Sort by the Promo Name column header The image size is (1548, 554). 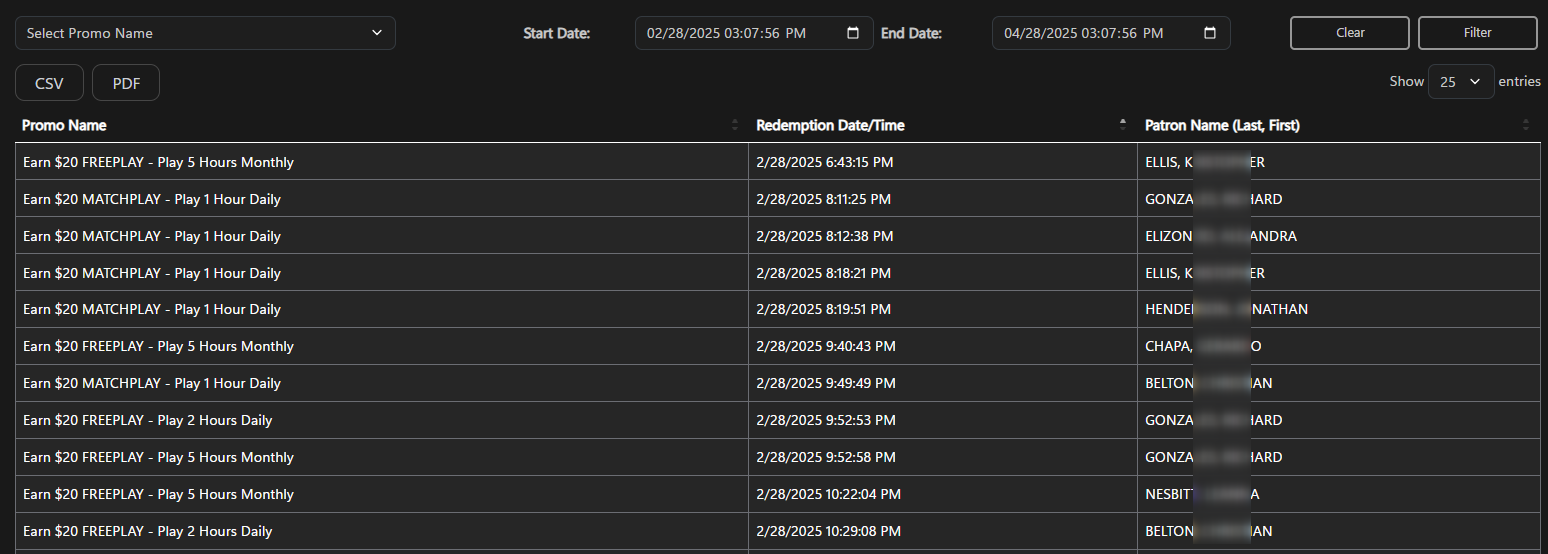[65, 125]
